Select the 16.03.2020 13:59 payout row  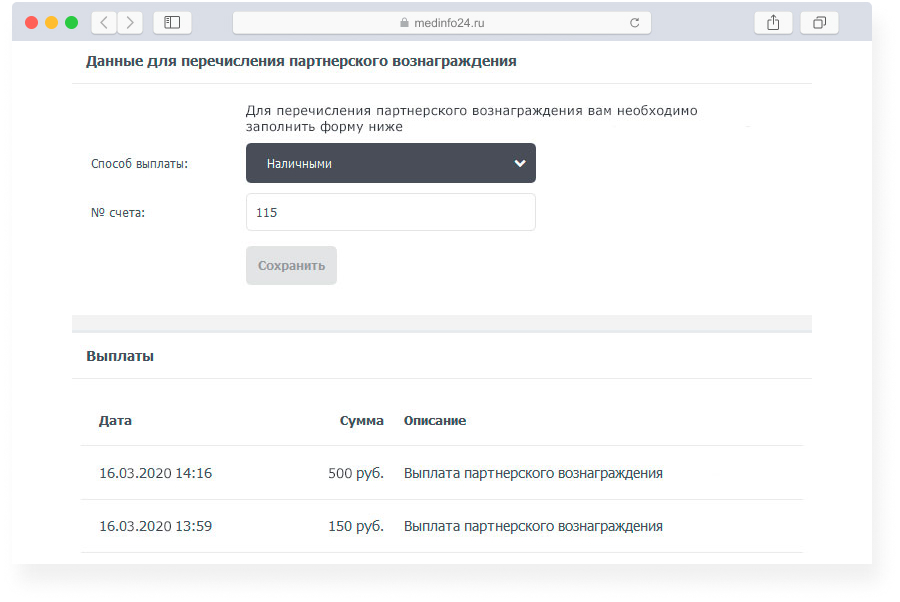(442, 526)
